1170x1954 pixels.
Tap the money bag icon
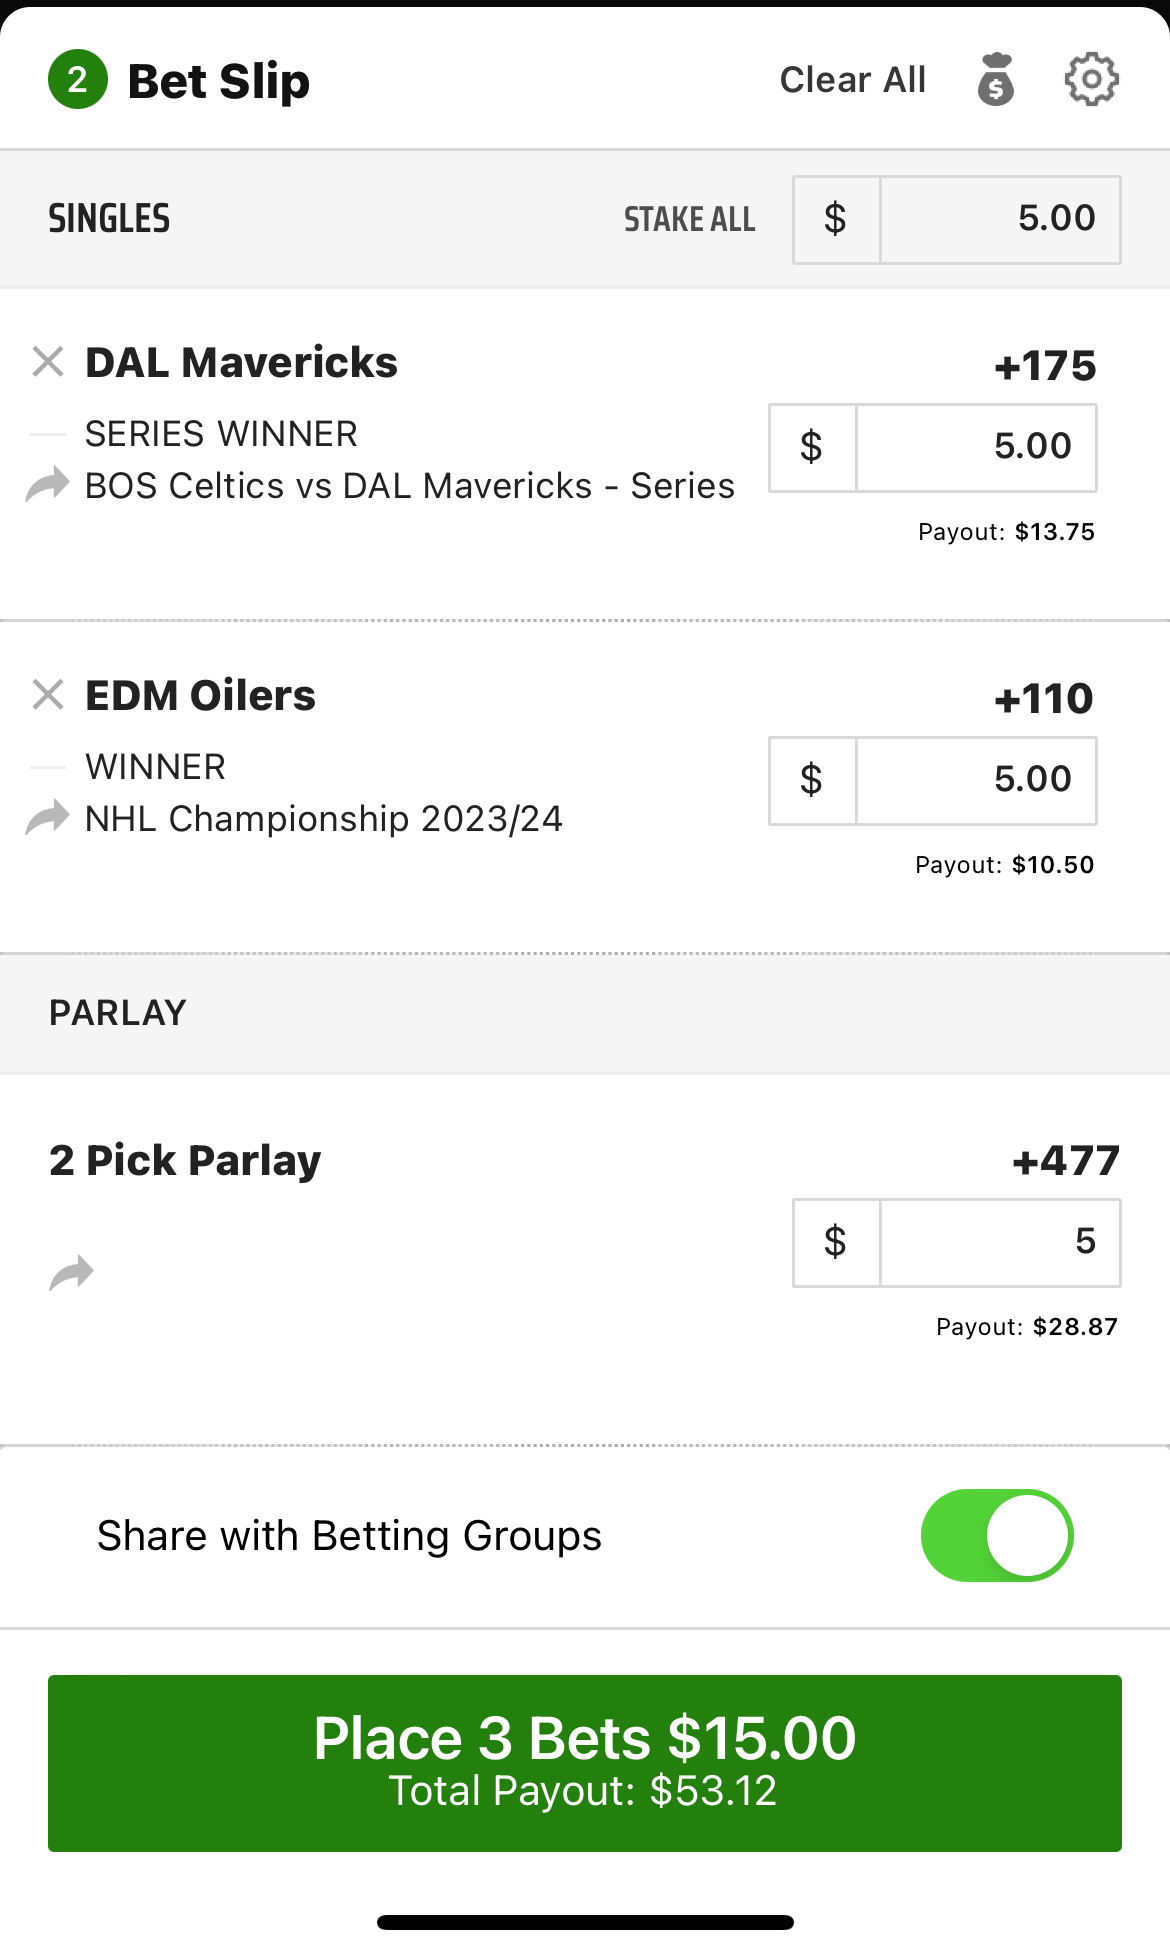995,79
